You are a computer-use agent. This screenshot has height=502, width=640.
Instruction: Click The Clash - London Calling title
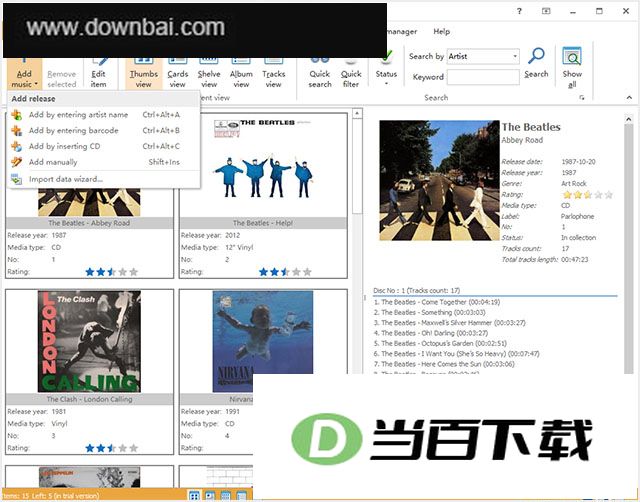pyautogui.click(x=89, y=399)
